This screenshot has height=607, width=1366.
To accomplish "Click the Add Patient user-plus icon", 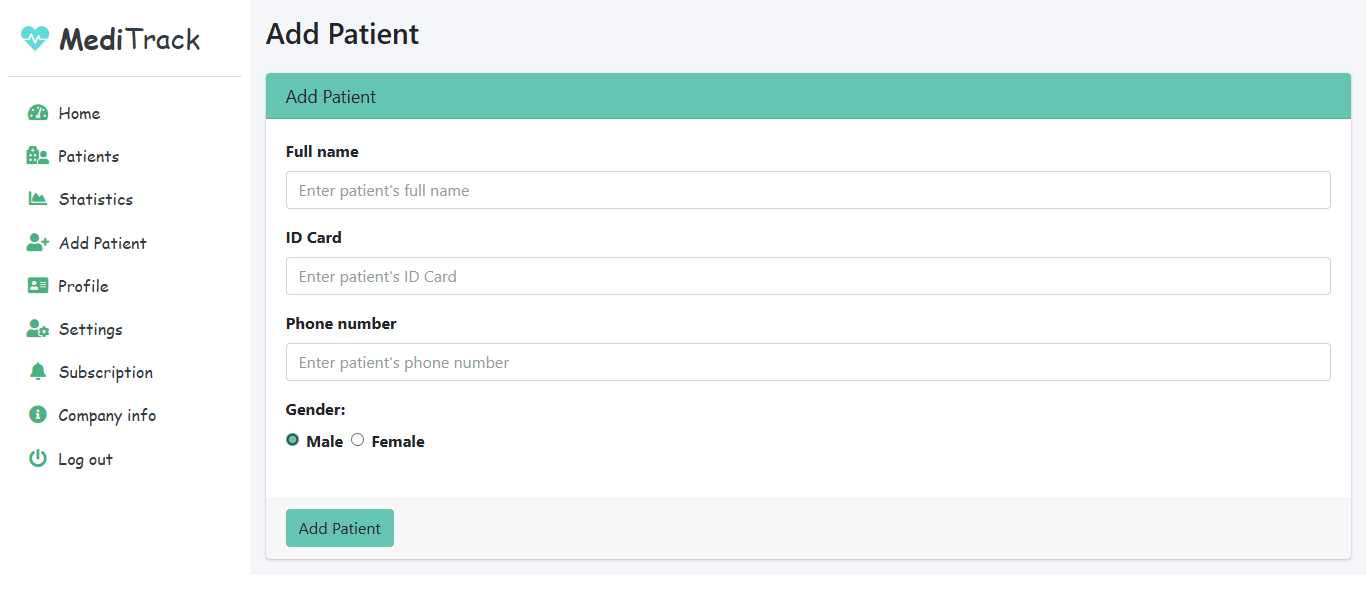I will (38, 243).
